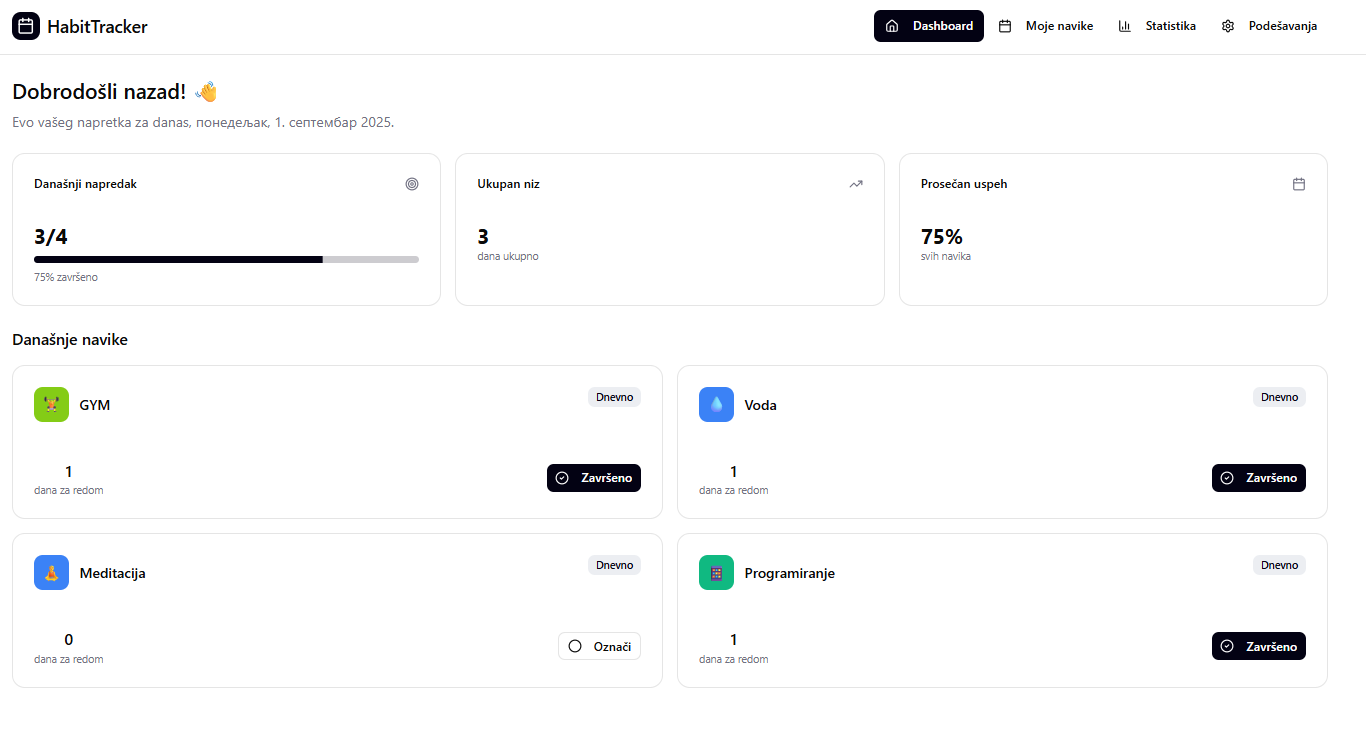Click the green Programiranje habit icon

[x=716, y=572]
